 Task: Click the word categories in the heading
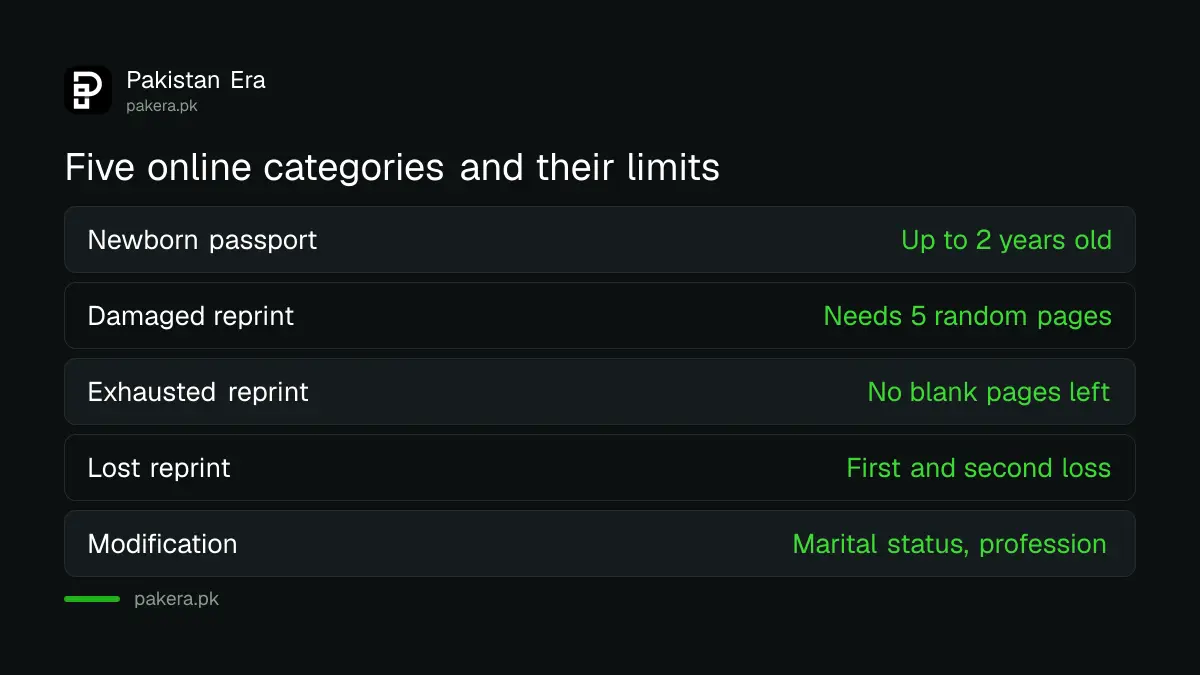click(354, 168)
